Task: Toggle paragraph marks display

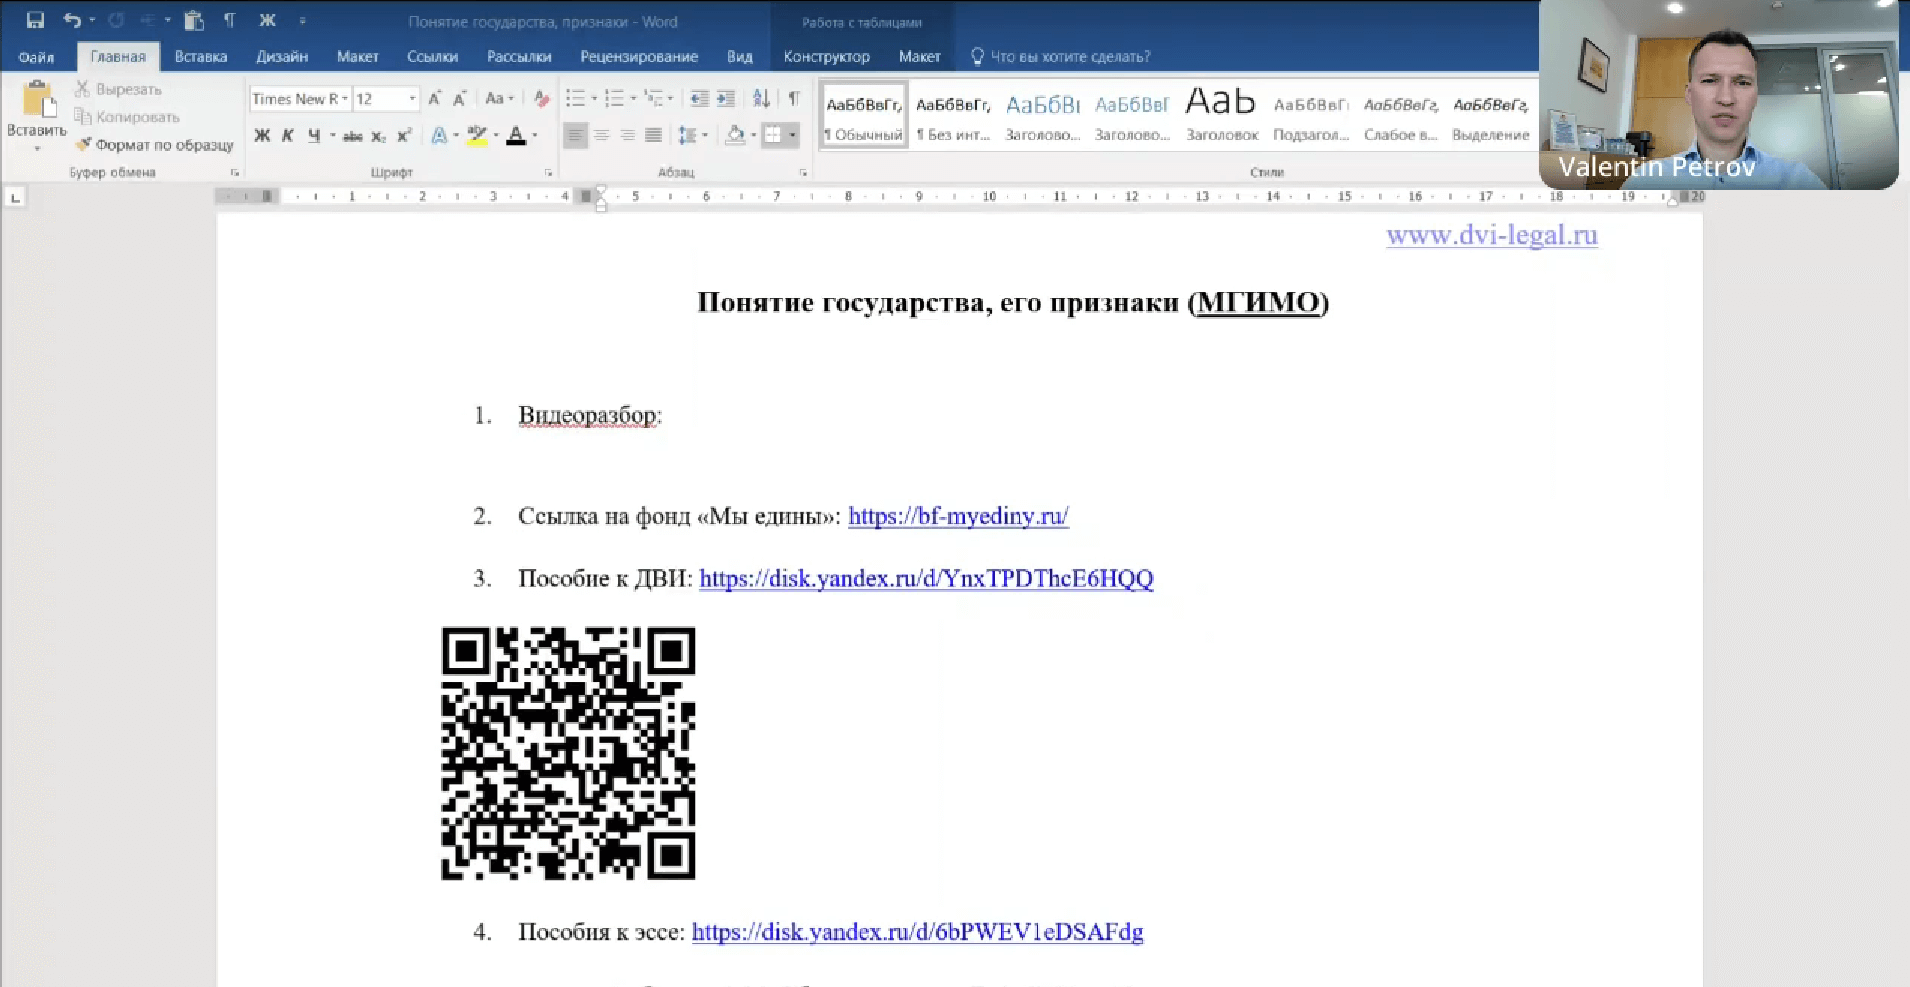Action: click(x=793, y=98)
